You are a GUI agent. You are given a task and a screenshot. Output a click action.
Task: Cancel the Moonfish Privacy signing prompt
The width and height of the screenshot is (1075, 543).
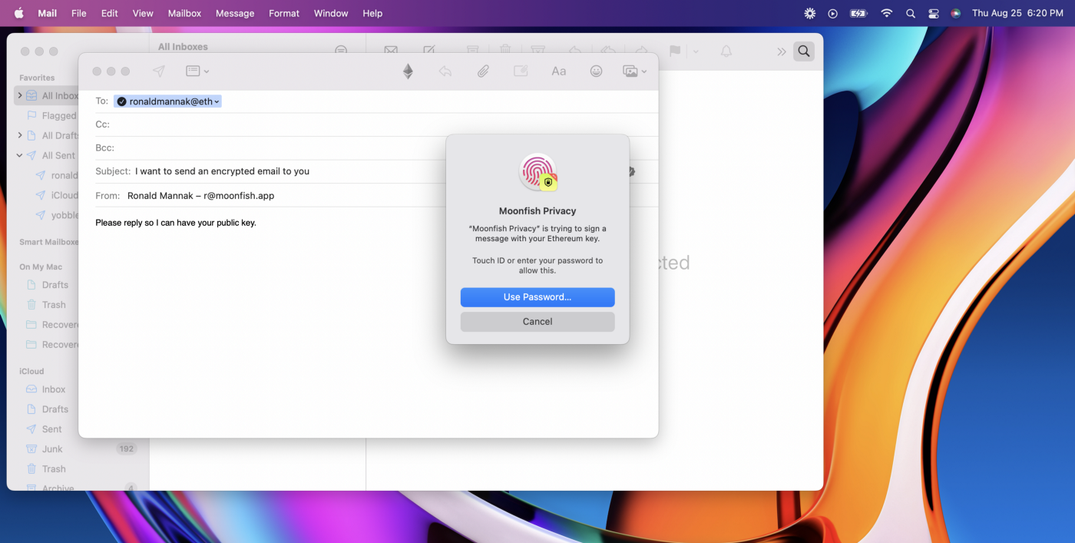click(x=538, y=322)
